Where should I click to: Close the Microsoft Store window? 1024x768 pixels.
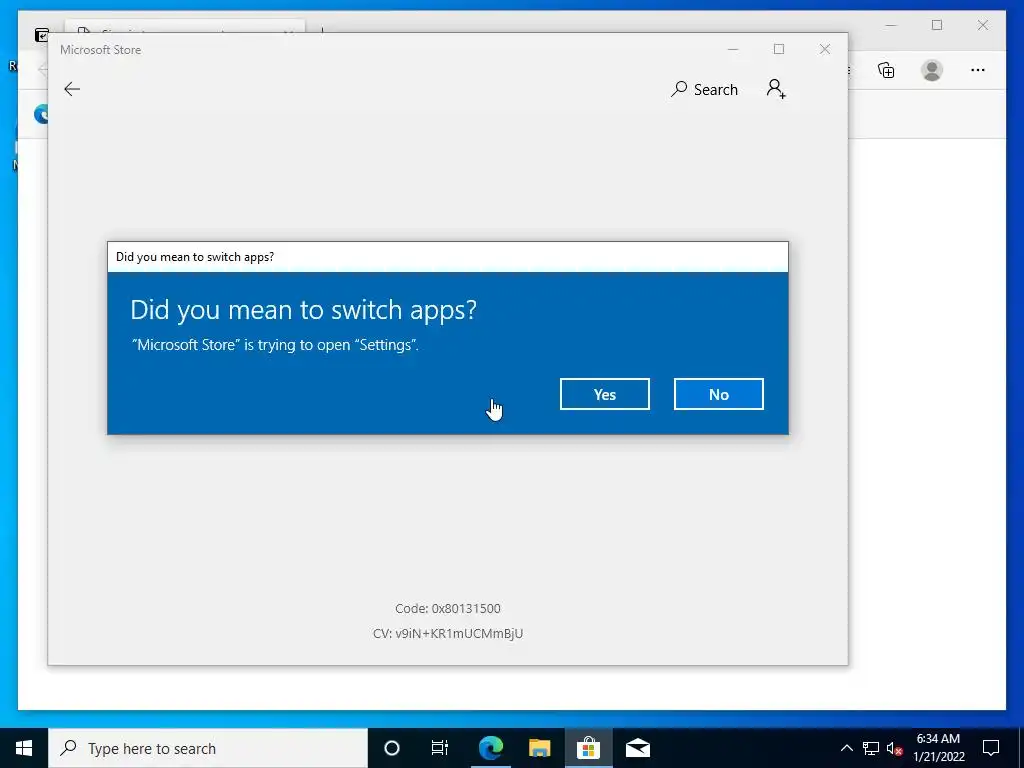(825, 49)
